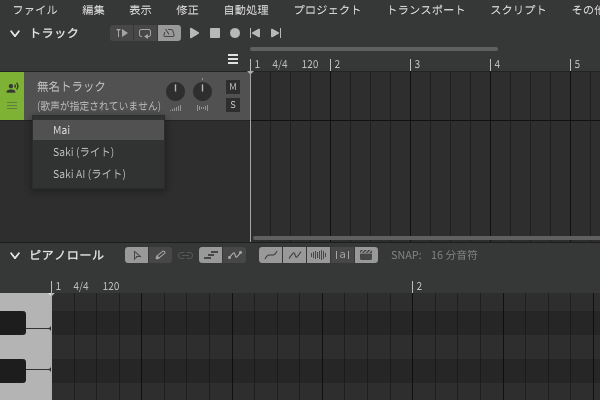
Task: Toggle the smooth pitch curve display
Action: pyautogui.click(x=271, y=255)
